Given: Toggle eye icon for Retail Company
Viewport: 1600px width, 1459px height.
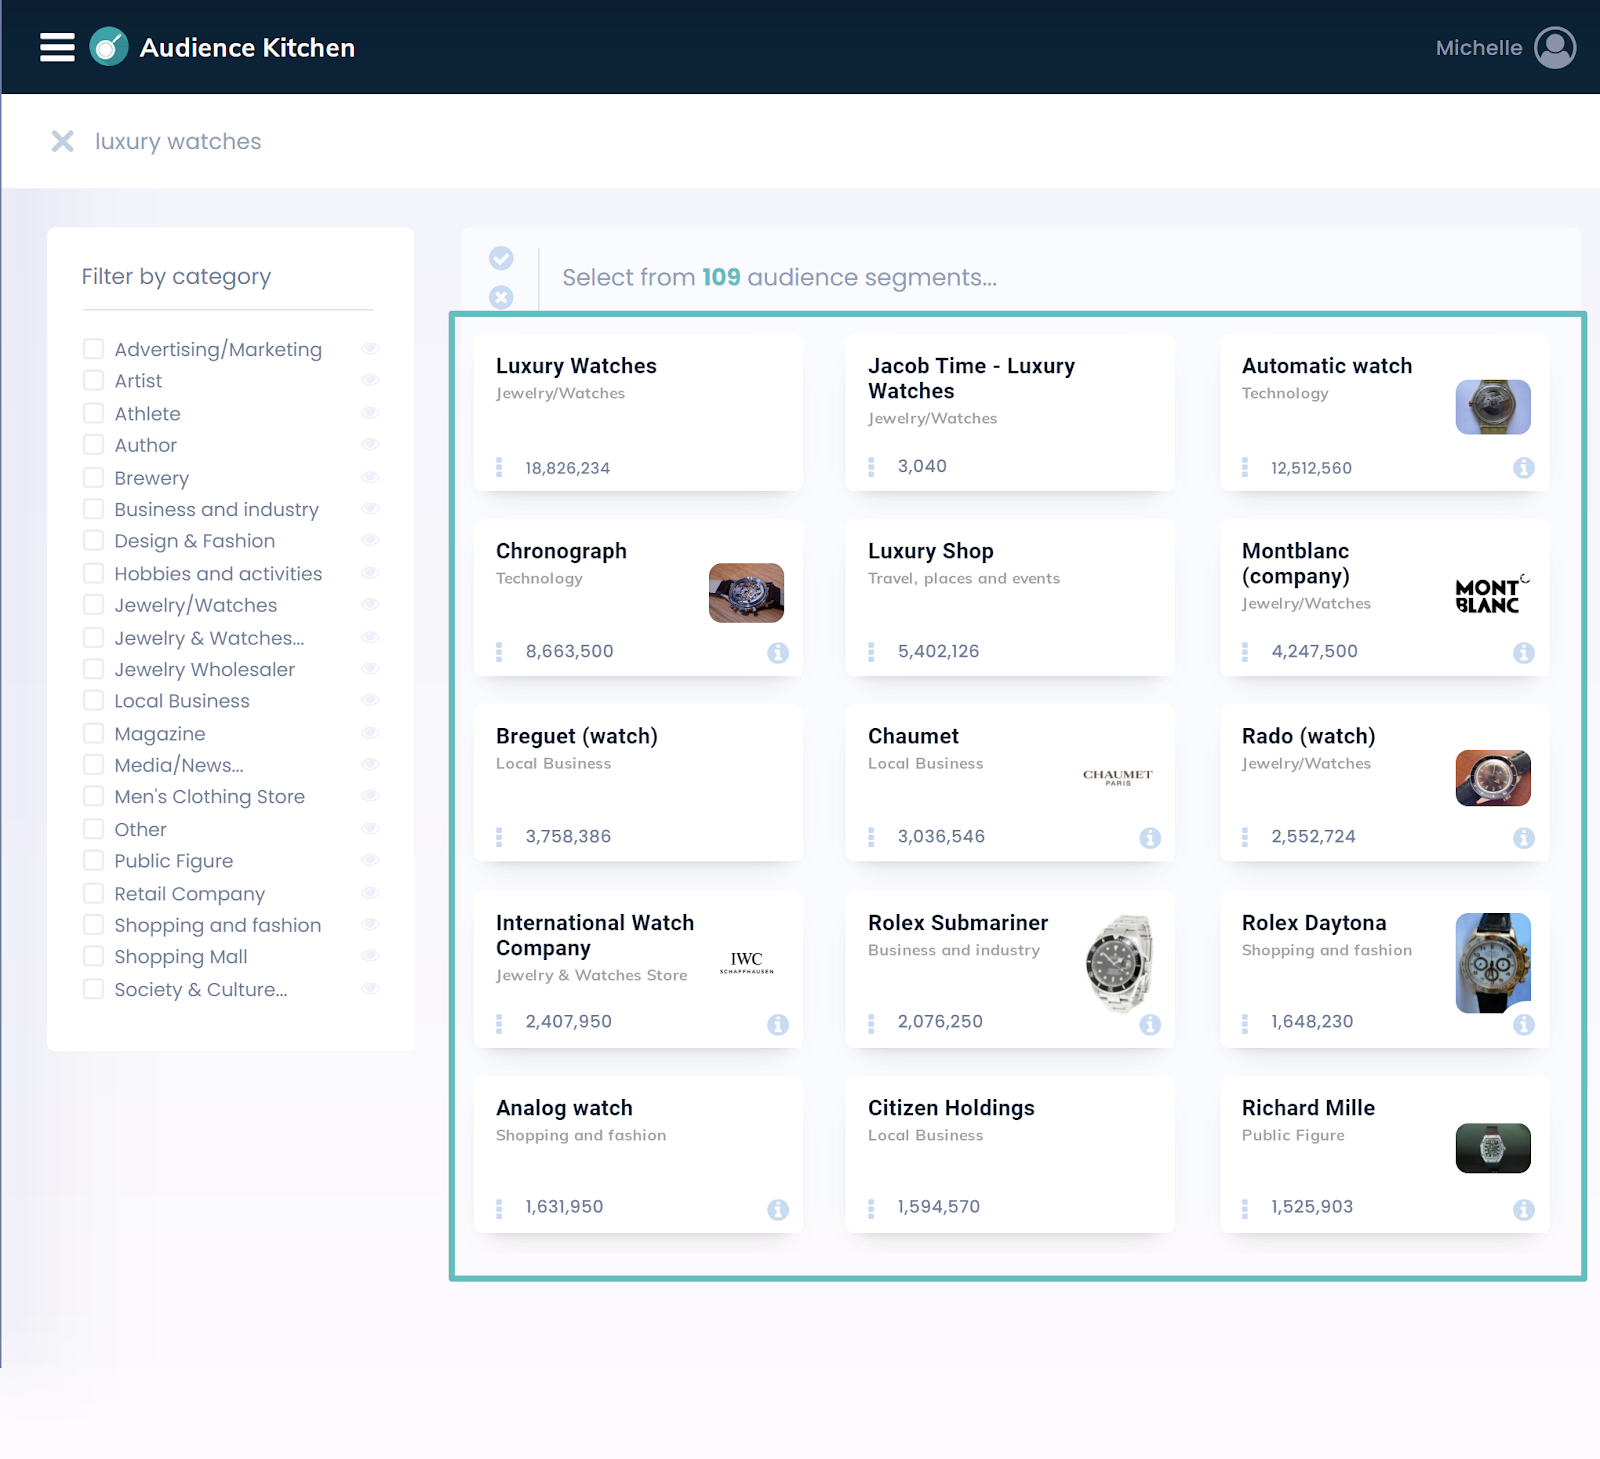Looking at the screenshot, I should click(x=370, y=893).
